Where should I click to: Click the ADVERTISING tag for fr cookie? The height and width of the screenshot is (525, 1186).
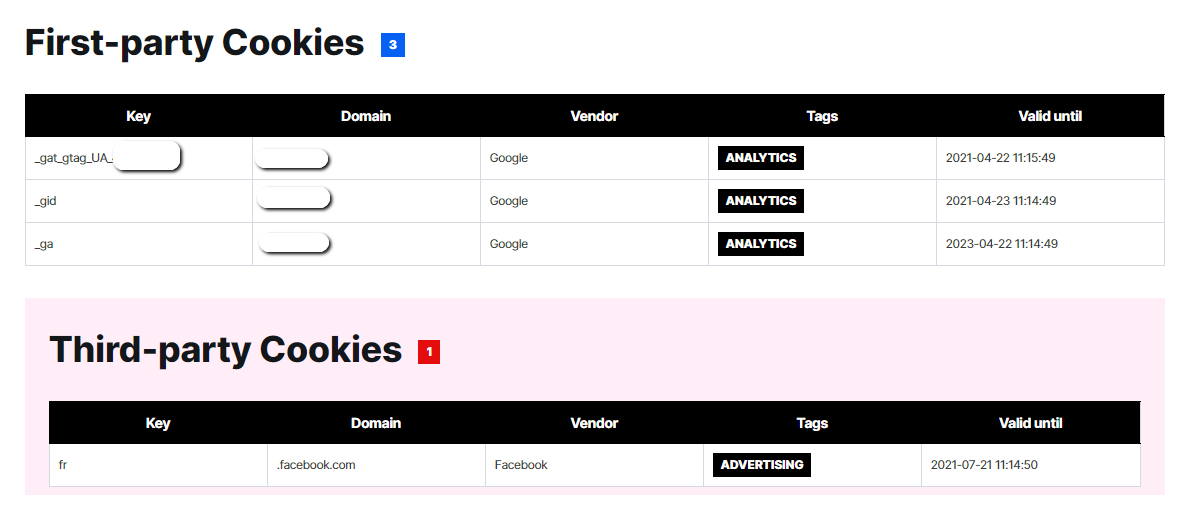coord(761,465)
